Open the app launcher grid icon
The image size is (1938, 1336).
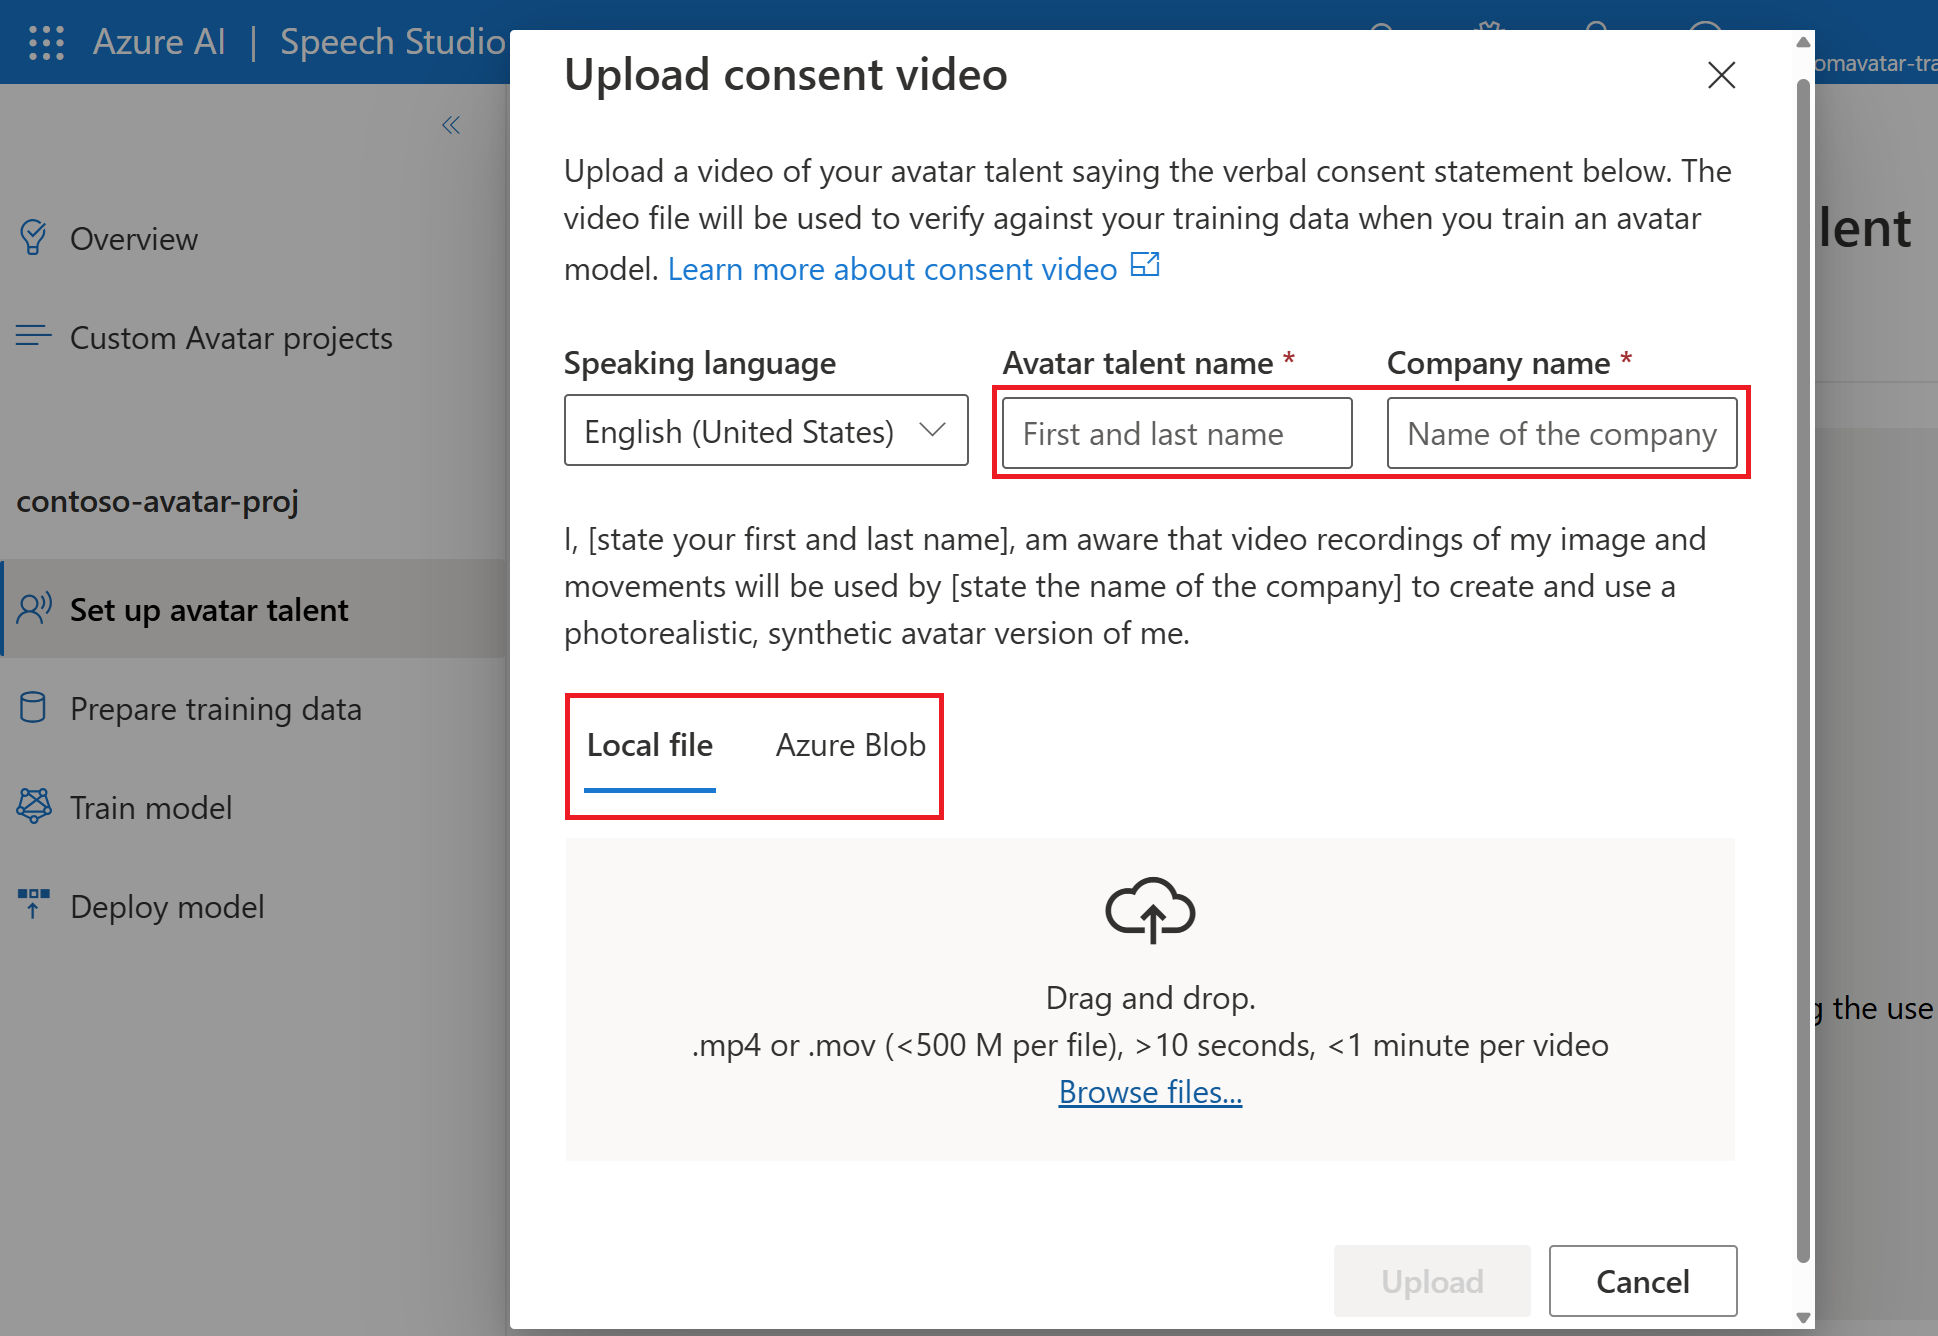46,42
